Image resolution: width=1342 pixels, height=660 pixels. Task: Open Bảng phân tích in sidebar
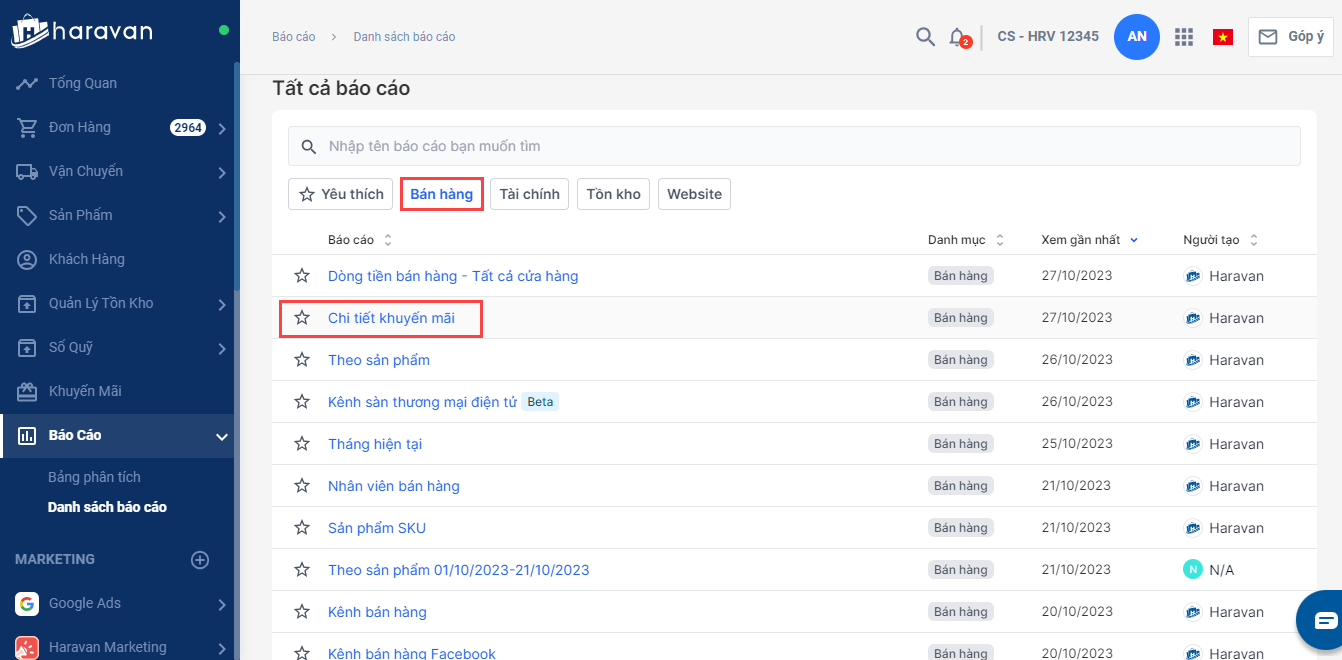(94, 477)
